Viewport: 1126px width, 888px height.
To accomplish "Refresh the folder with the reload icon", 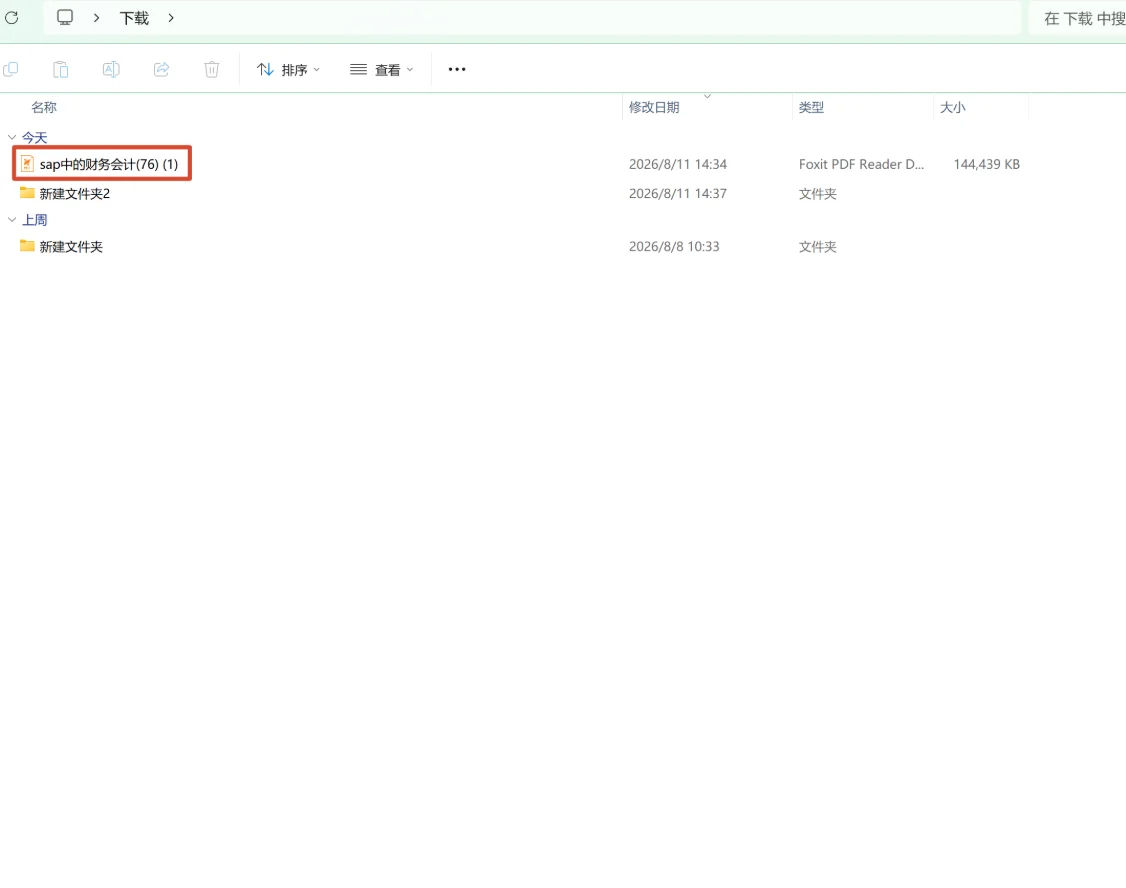I will pyautogui.click(x=11, y=17).
